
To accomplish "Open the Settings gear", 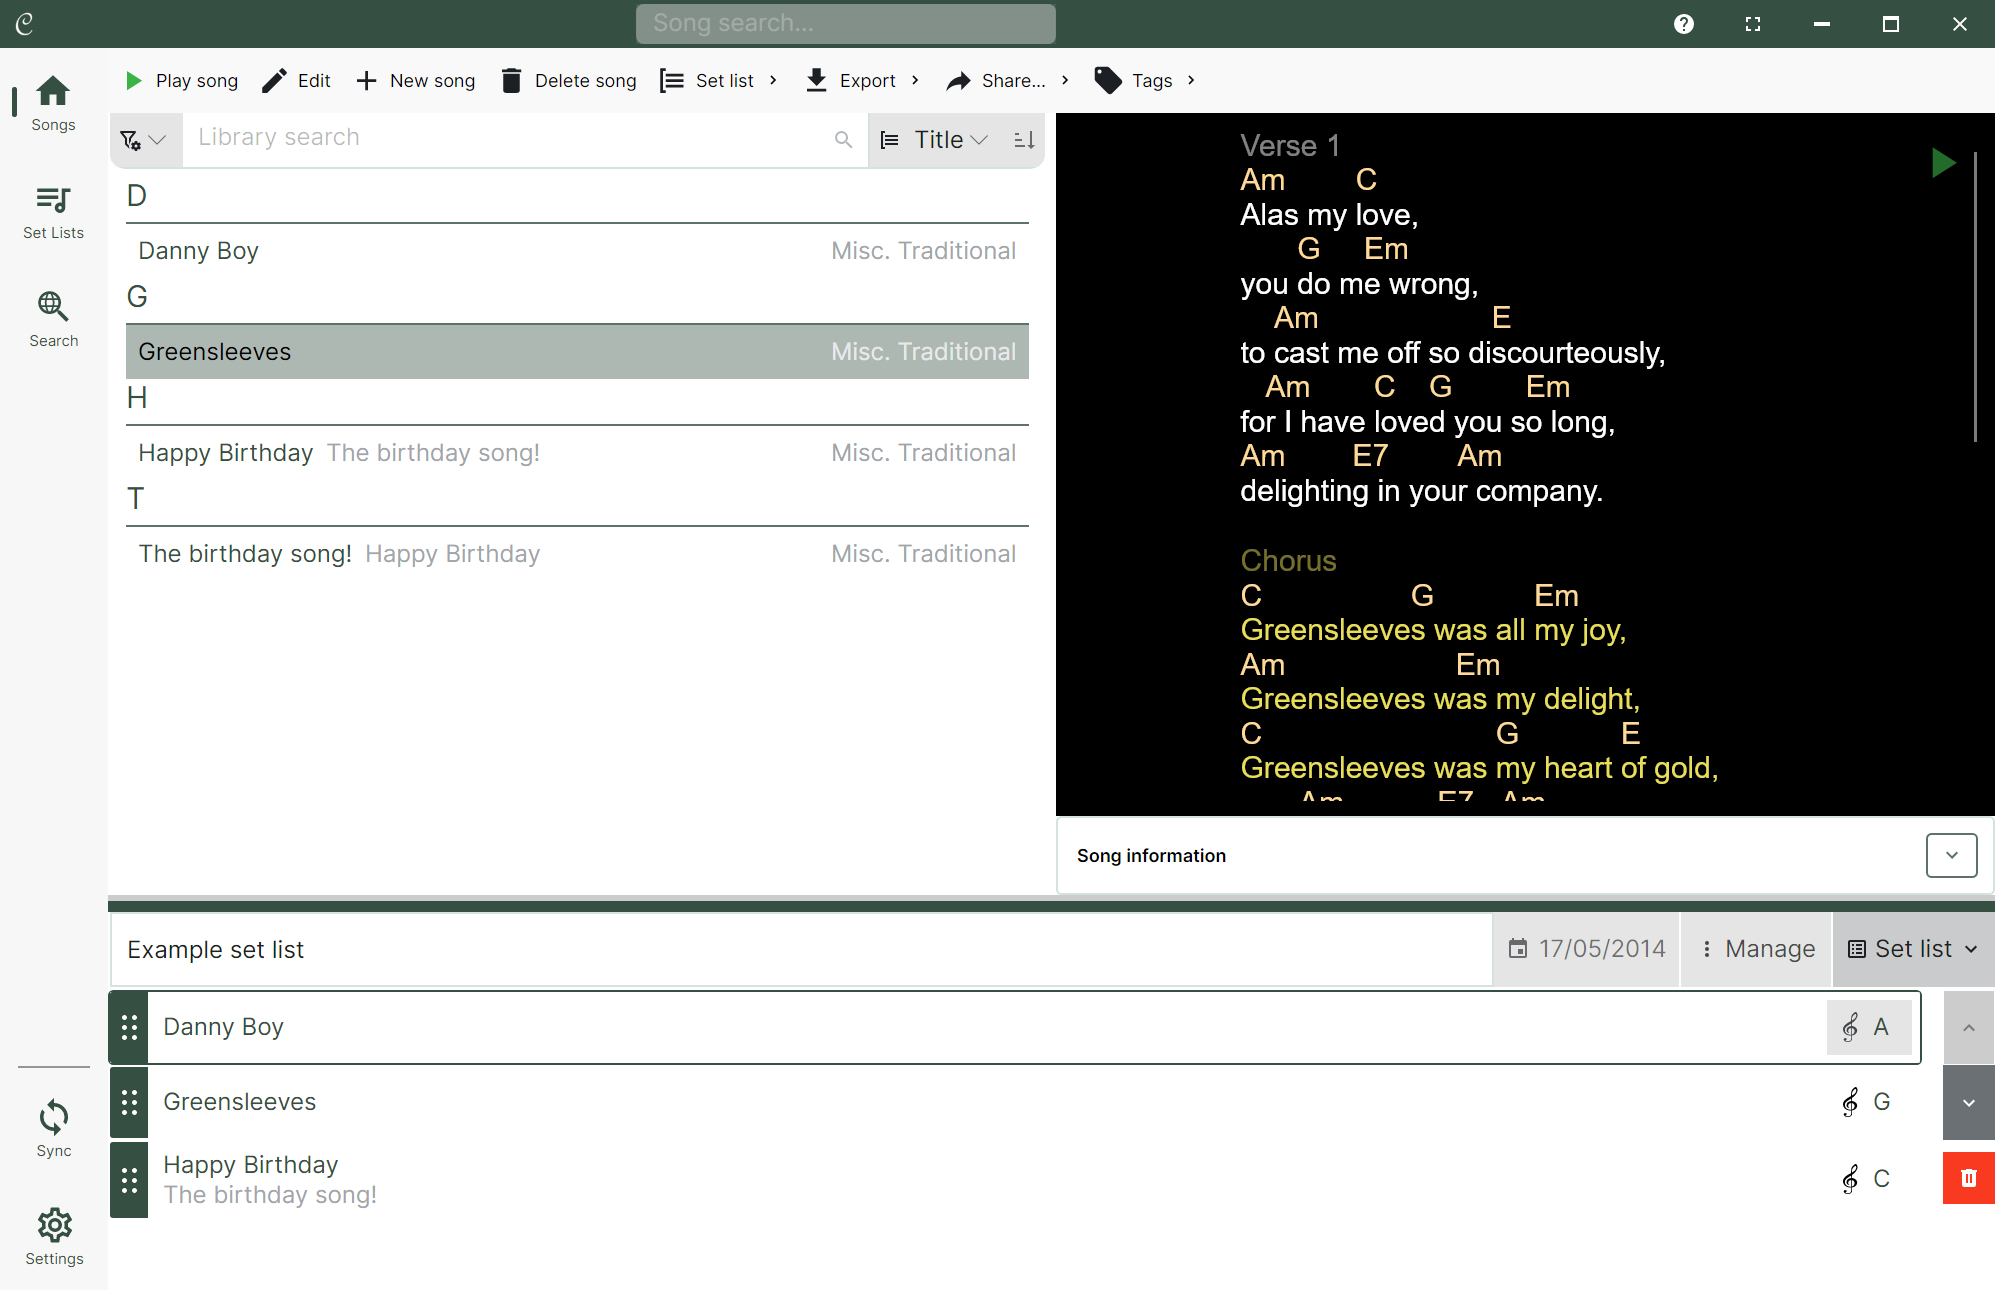I will [53, 1237].
